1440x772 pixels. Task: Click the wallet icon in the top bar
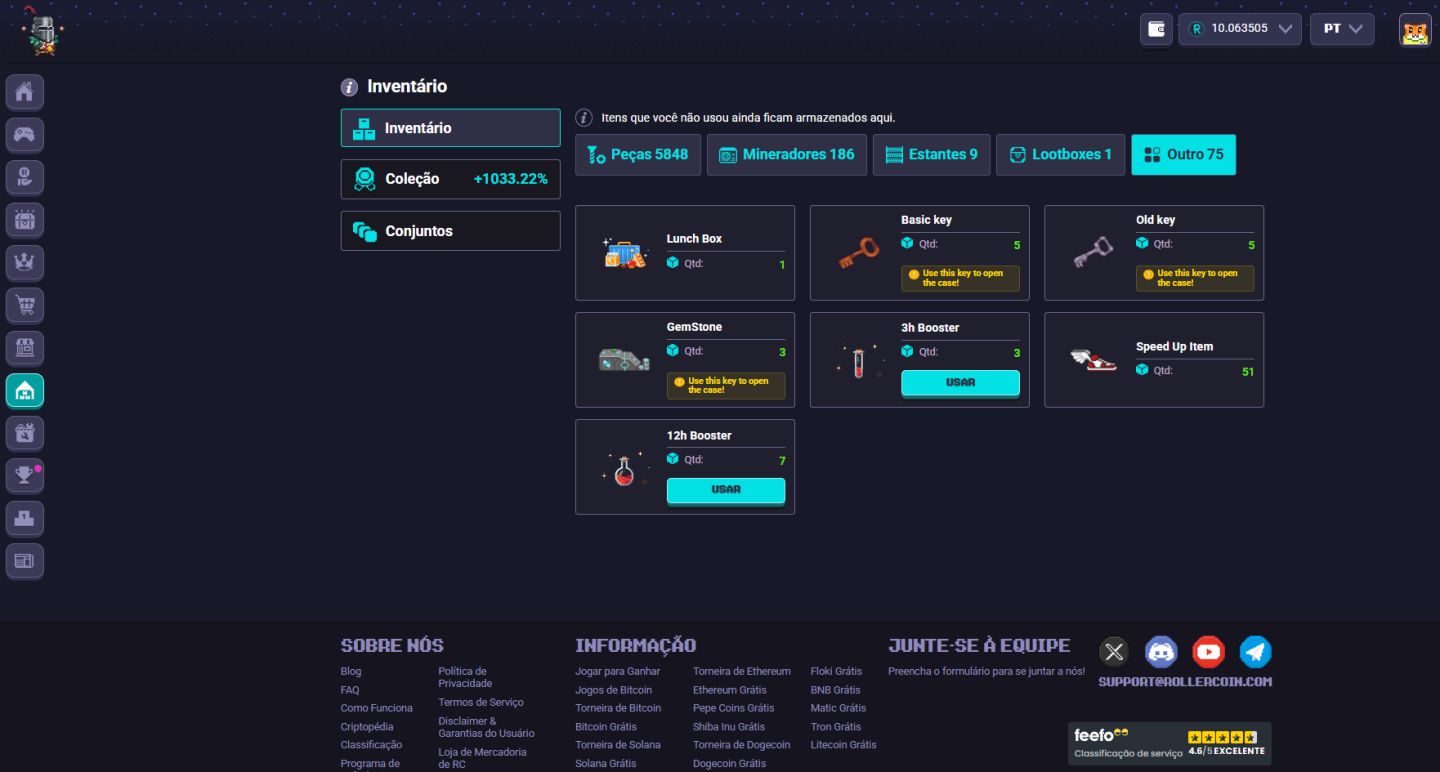tap(1156, 29)
